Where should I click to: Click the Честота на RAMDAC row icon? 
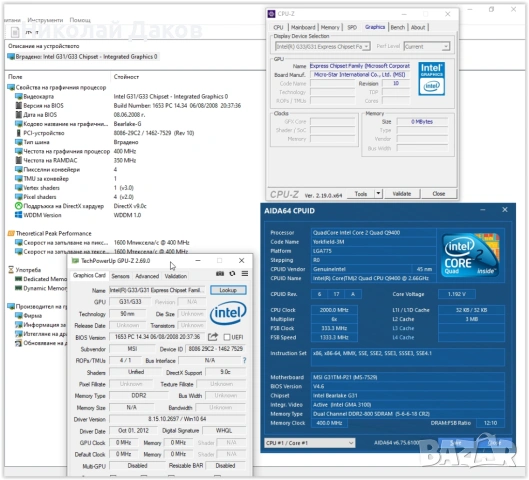point(19,160)
